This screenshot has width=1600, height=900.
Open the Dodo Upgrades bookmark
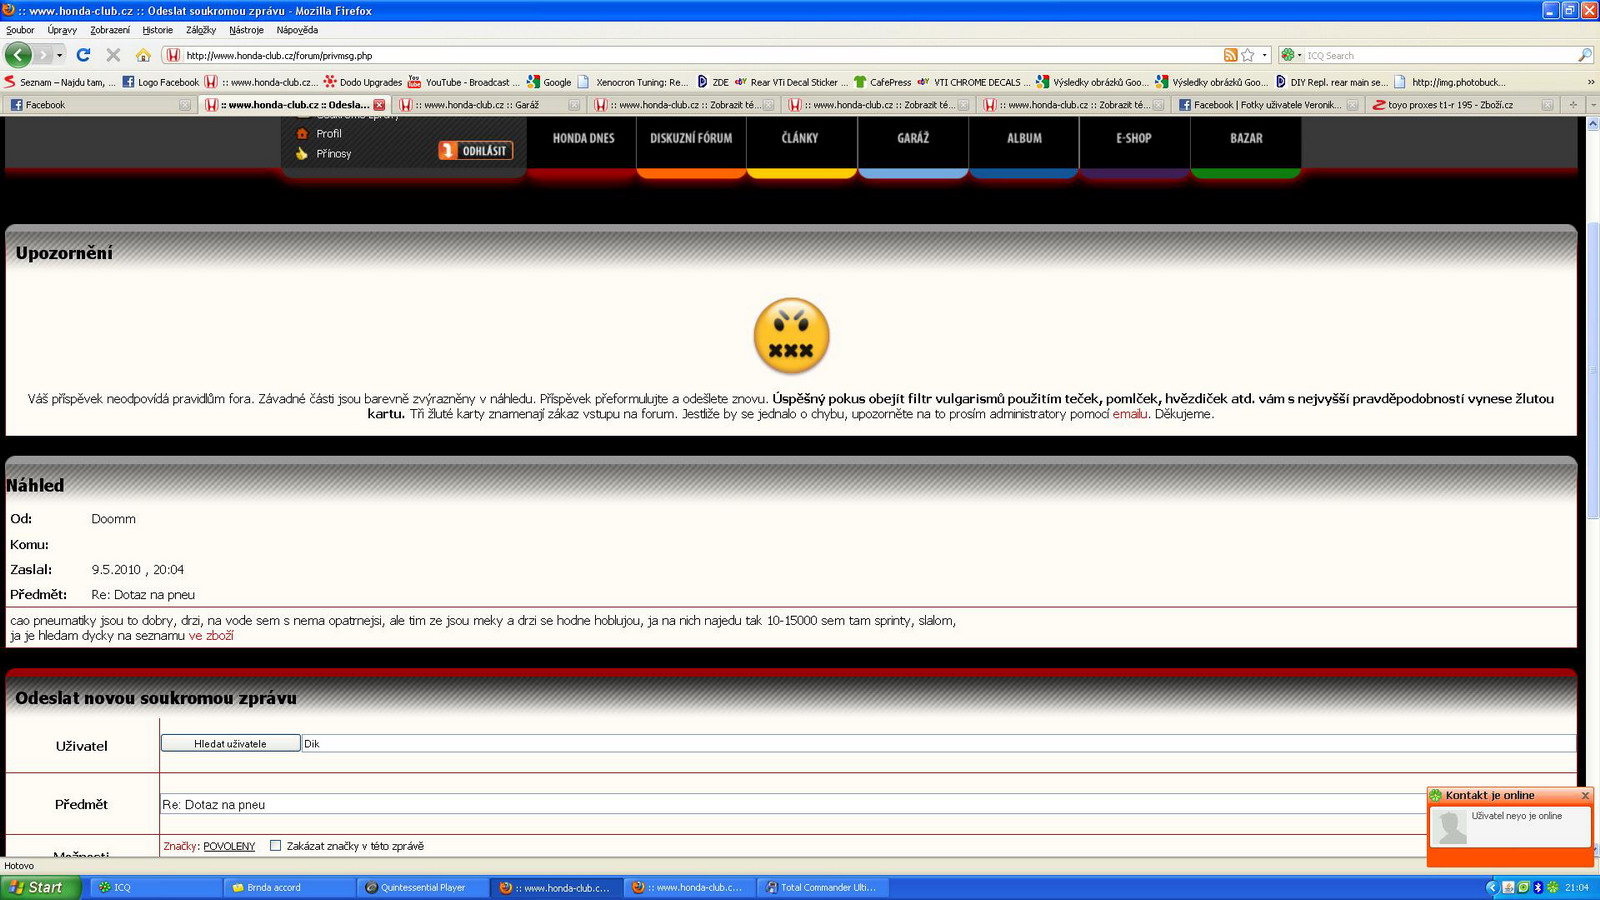[x=362, y=81]
